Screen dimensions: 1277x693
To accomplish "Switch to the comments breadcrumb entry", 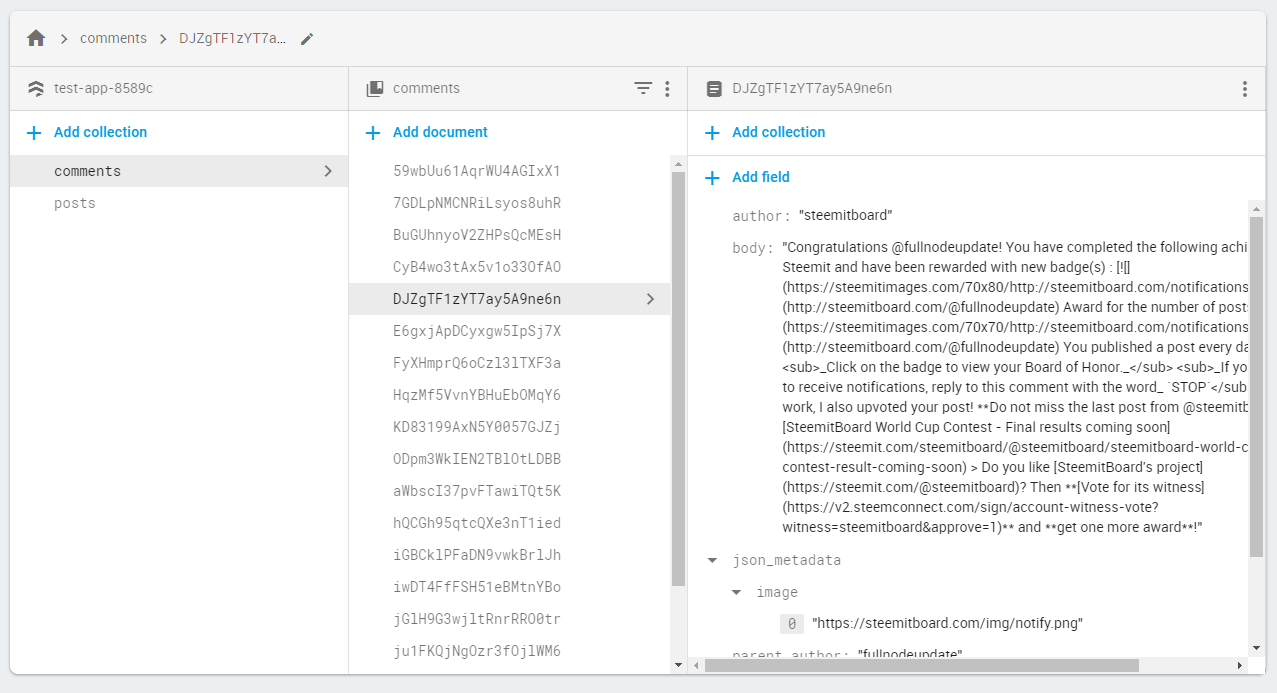I will tap(113, 37).
